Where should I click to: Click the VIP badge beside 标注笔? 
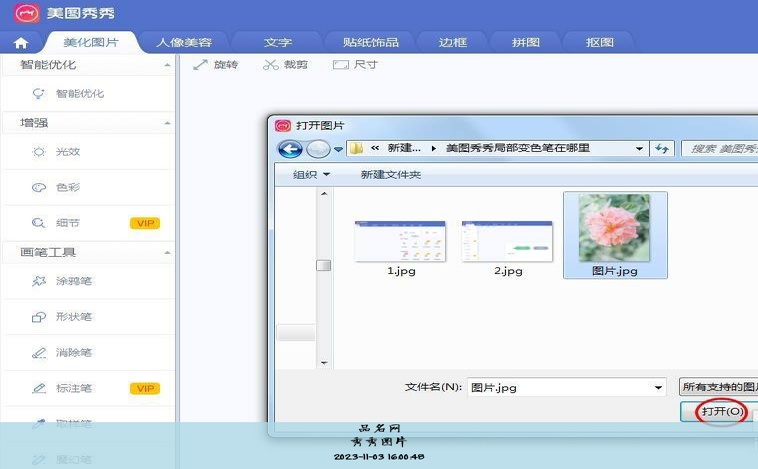(145, 389)
